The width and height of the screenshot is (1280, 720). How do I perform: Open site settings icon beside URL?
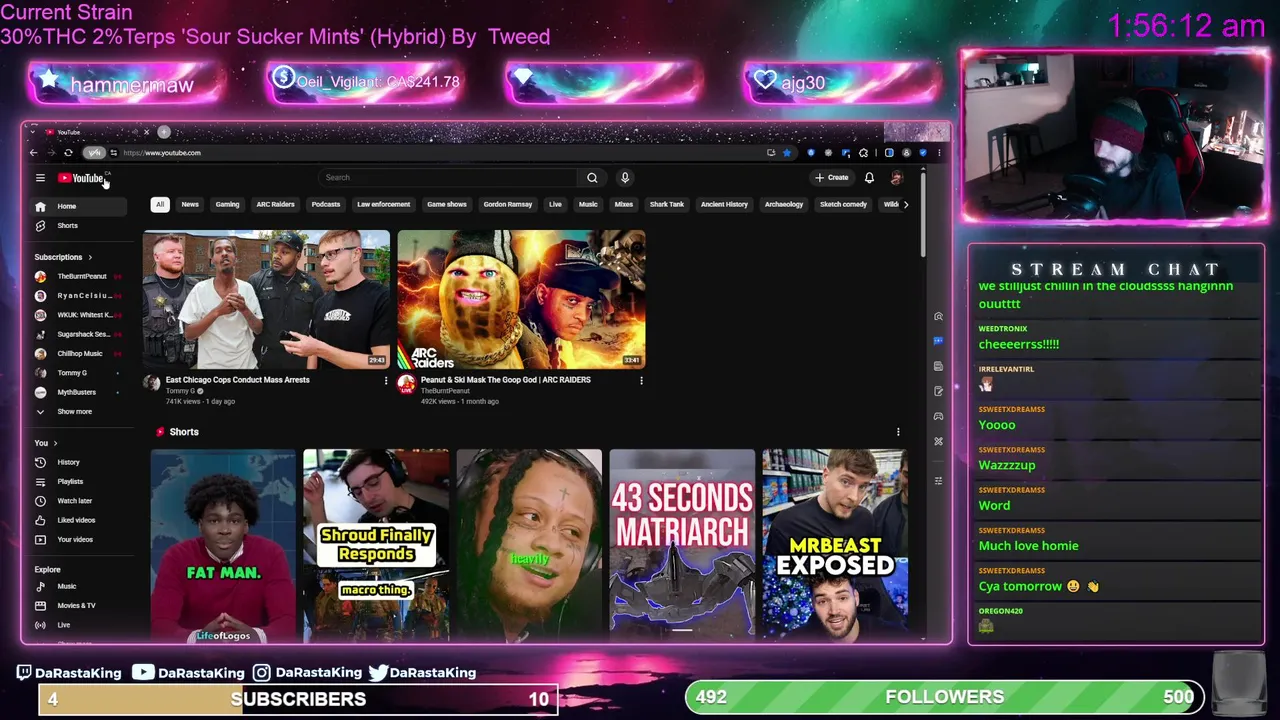point(113,153)
